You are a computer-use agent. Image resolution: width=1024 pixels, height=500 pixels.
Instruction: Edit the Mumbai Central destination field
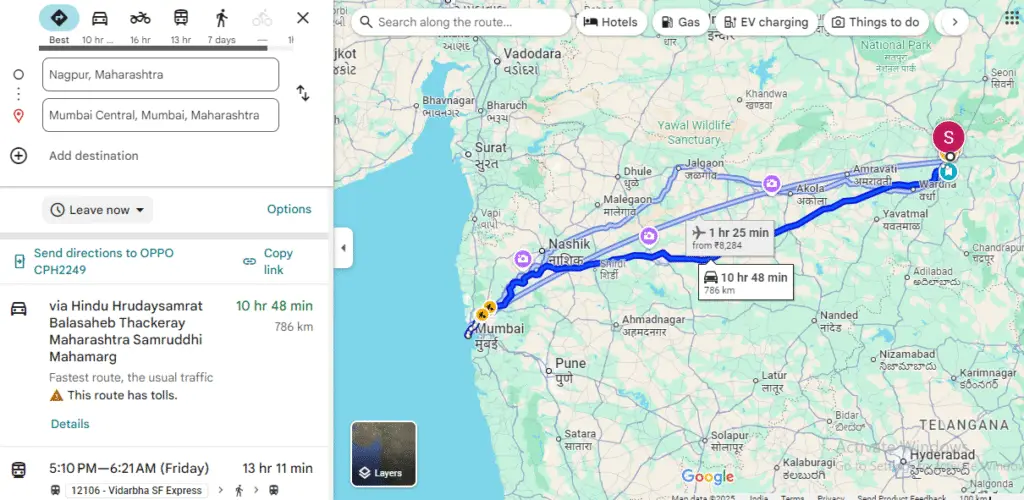(161, 115)
